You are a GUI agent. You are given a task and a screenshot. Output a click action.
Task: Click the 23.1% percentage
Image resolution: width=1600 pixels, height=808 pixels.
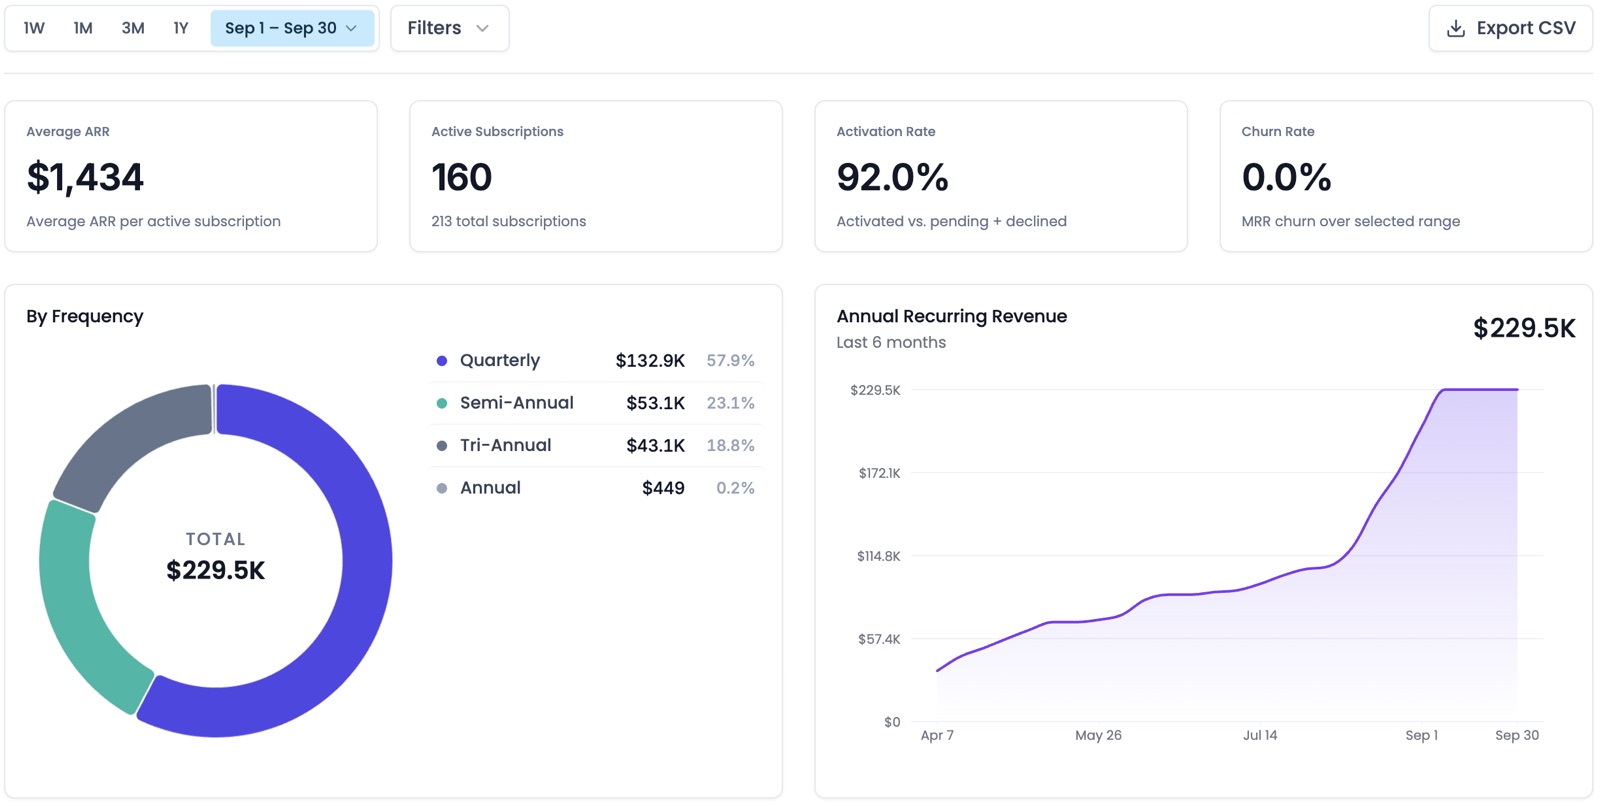[731, 403]
